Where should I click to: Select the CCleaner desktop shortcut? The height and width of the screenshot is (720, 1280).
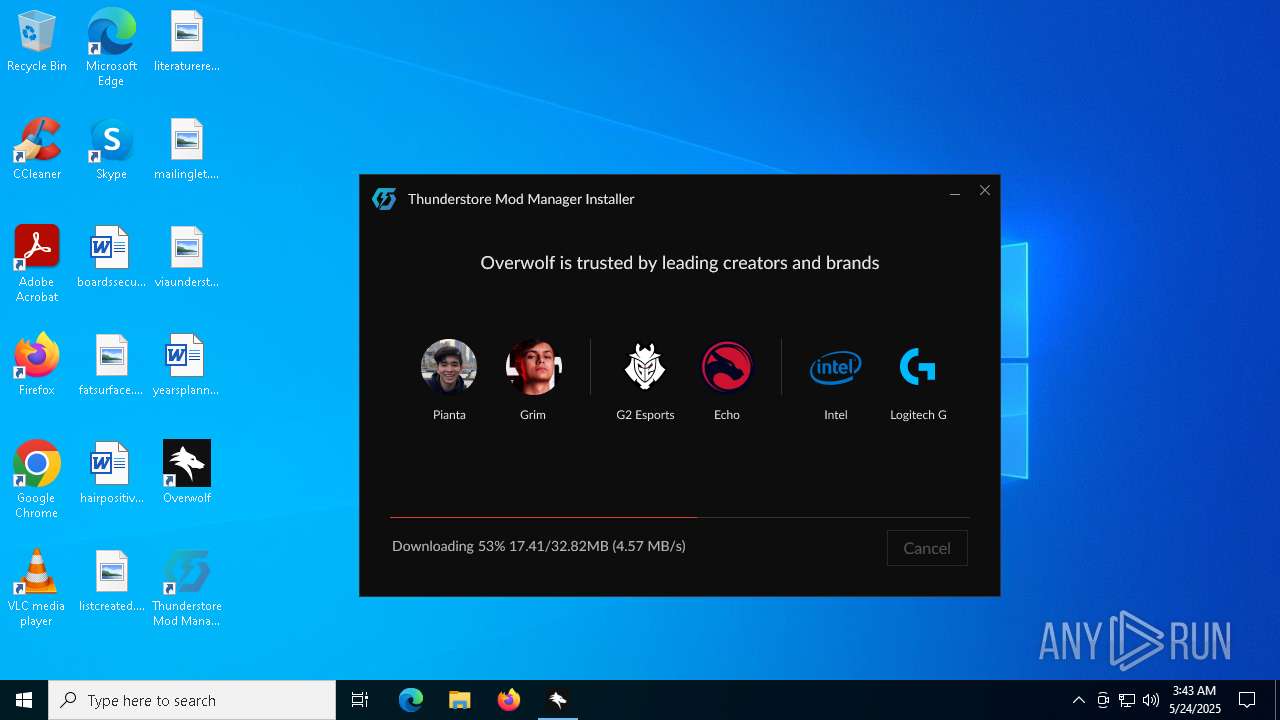37,149
